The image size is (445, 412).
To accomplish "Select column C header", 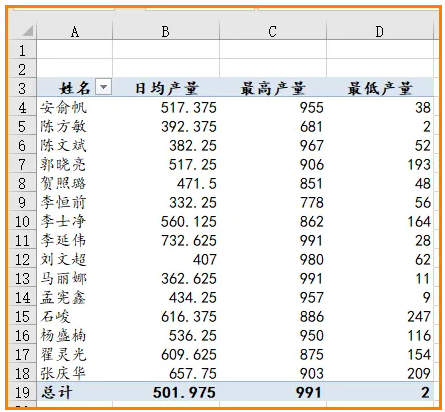I will pos(273,31).
